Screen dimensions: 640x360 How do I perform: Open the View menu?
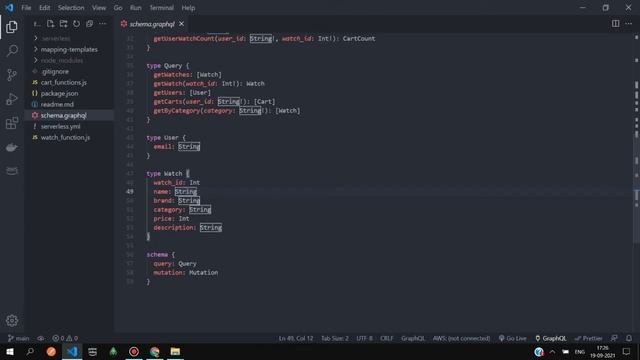tap(99, 8)
